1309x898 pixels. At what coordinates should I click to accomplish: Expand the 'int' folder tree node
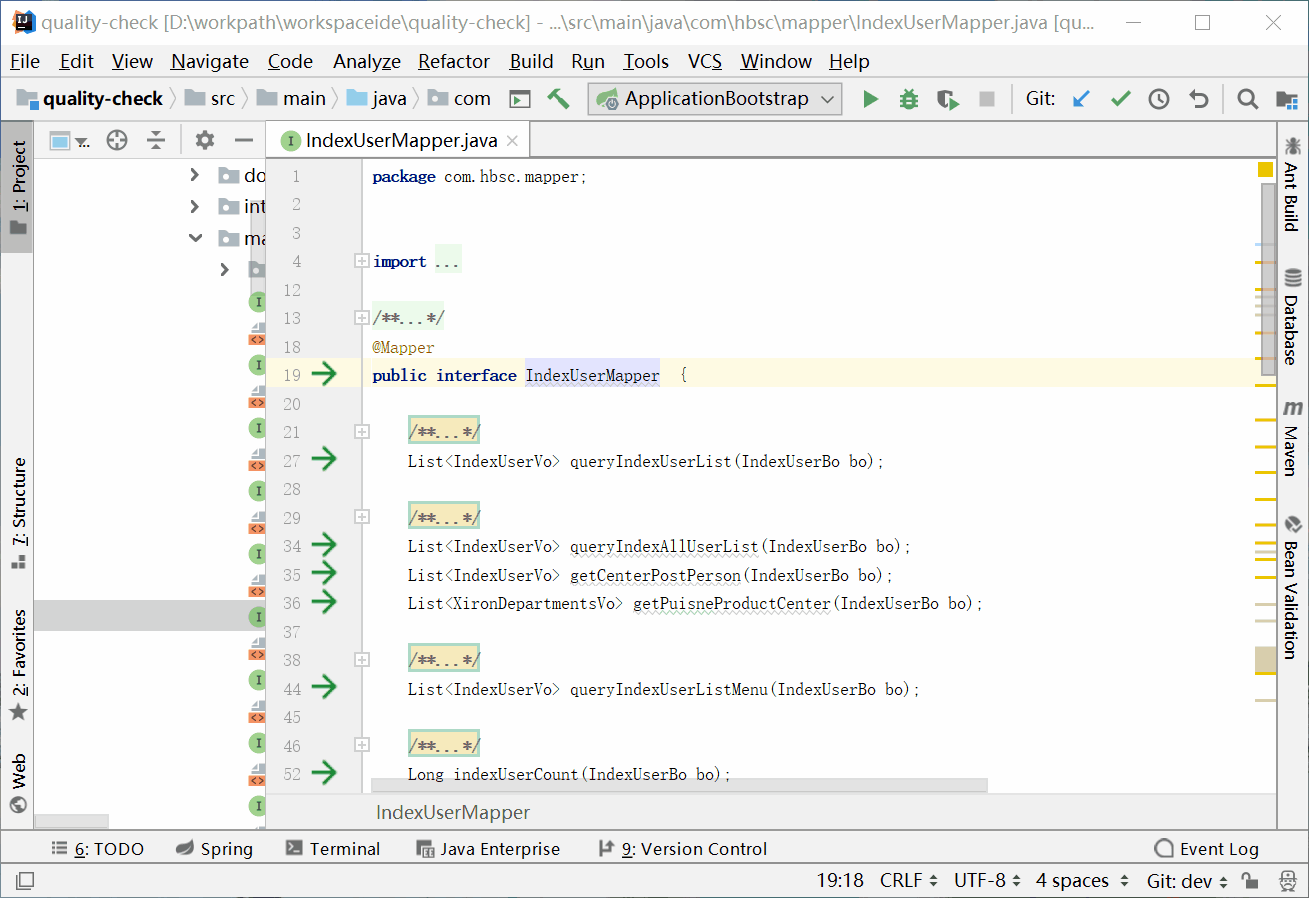(194, 207)
